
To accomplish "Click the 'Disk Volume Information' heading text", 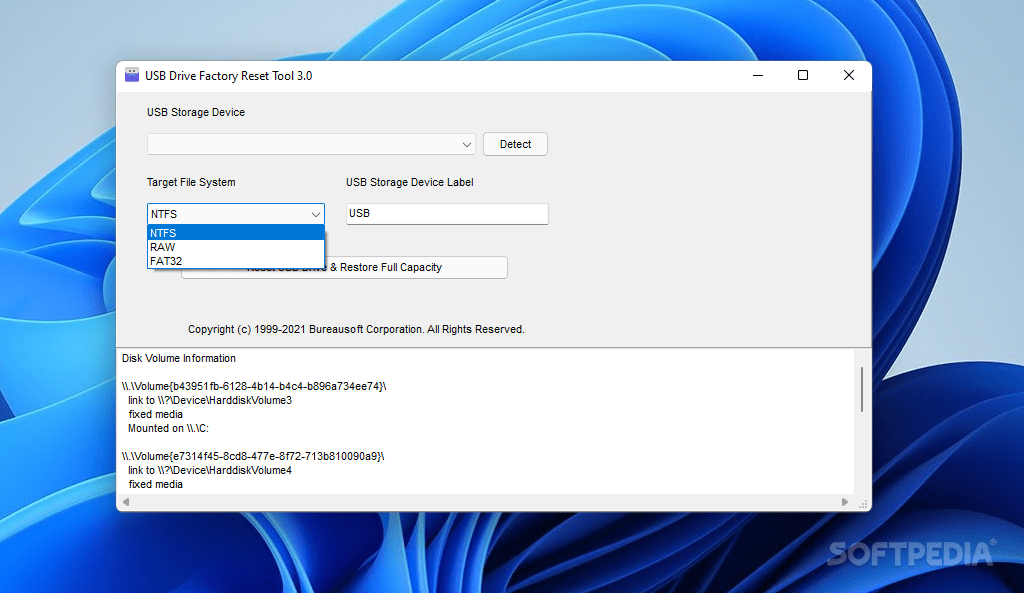I will click(178, 359).
